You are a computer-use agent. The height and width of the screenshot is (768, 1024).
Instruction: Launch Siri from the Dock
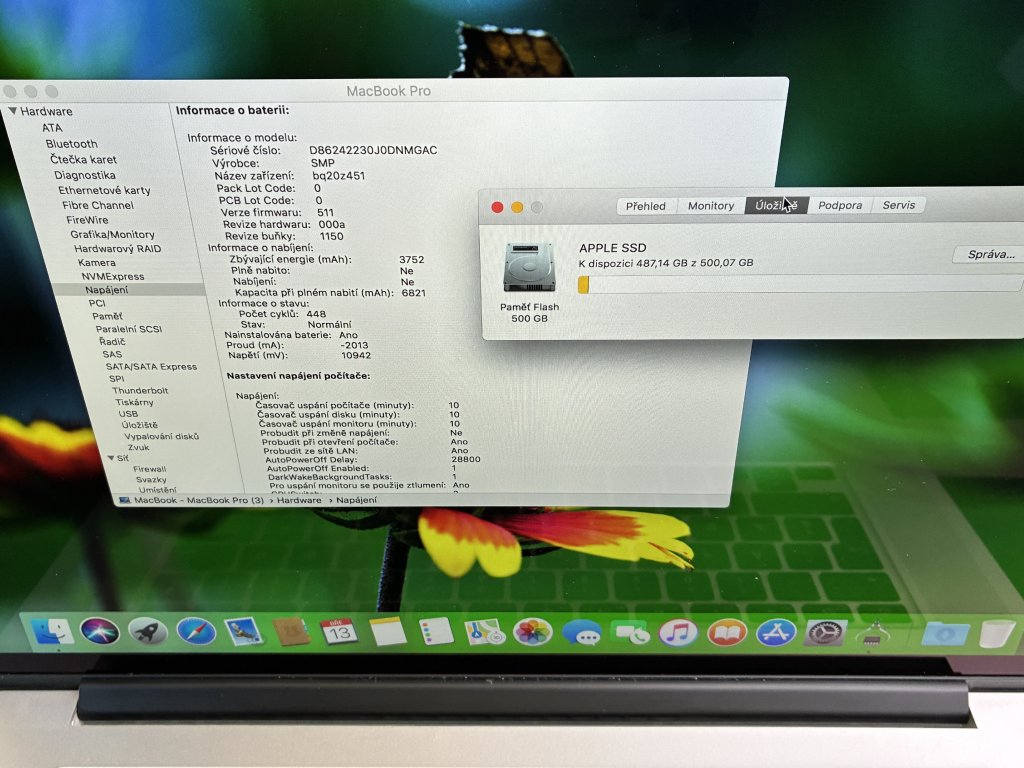[100, 631]
